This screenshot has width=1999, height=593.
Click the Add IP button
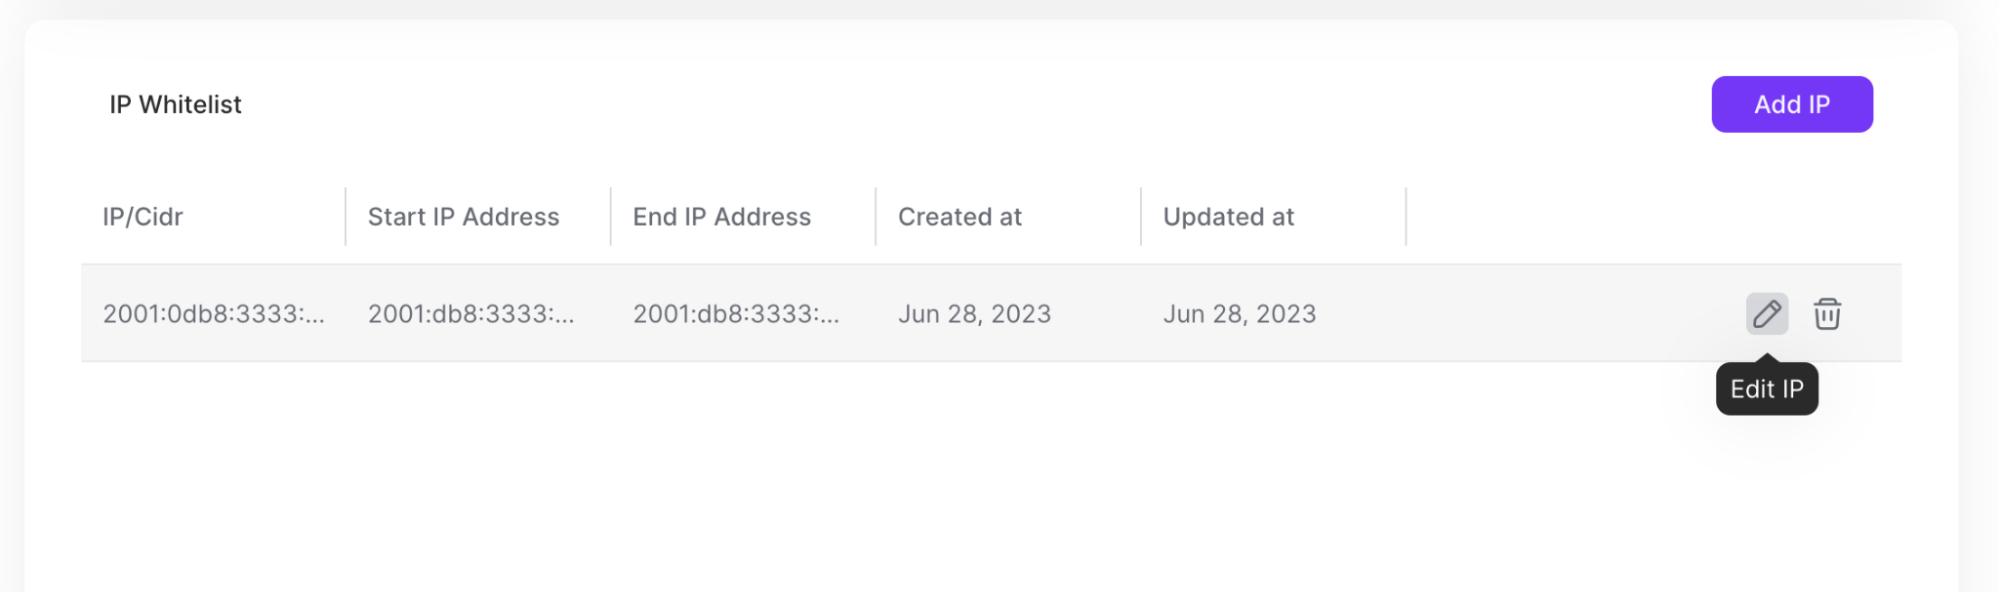(x=1791, y=103)
